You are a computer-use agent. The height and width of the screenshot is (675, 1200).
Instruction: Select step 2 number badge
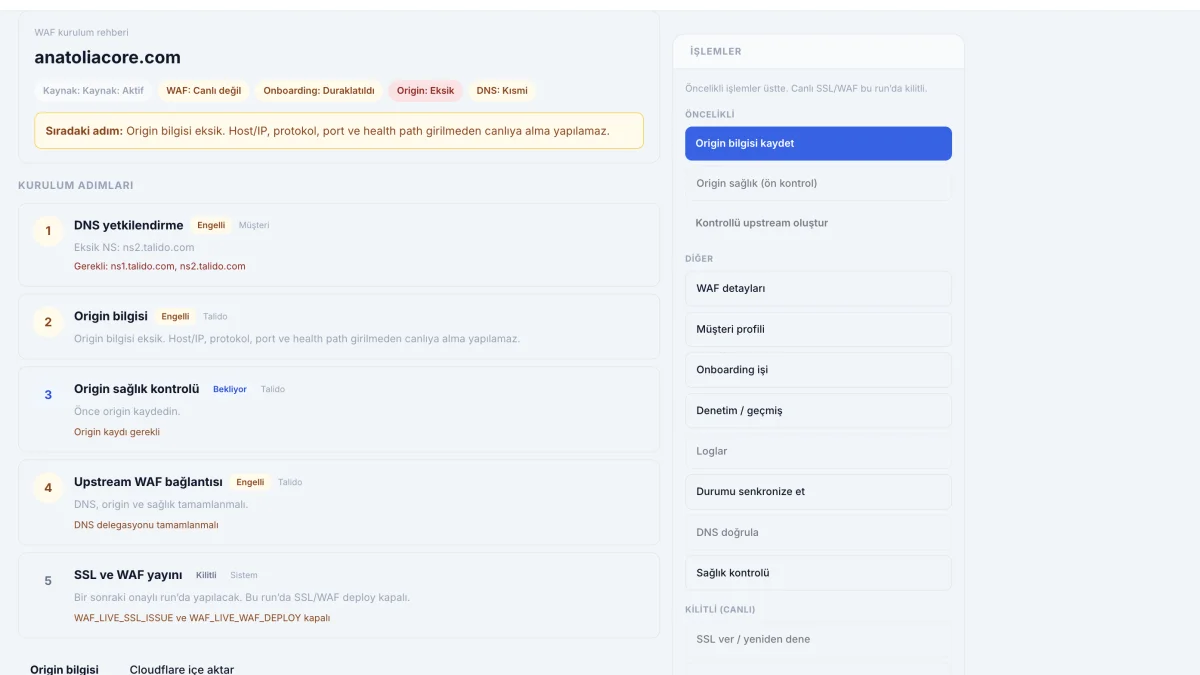48,322
